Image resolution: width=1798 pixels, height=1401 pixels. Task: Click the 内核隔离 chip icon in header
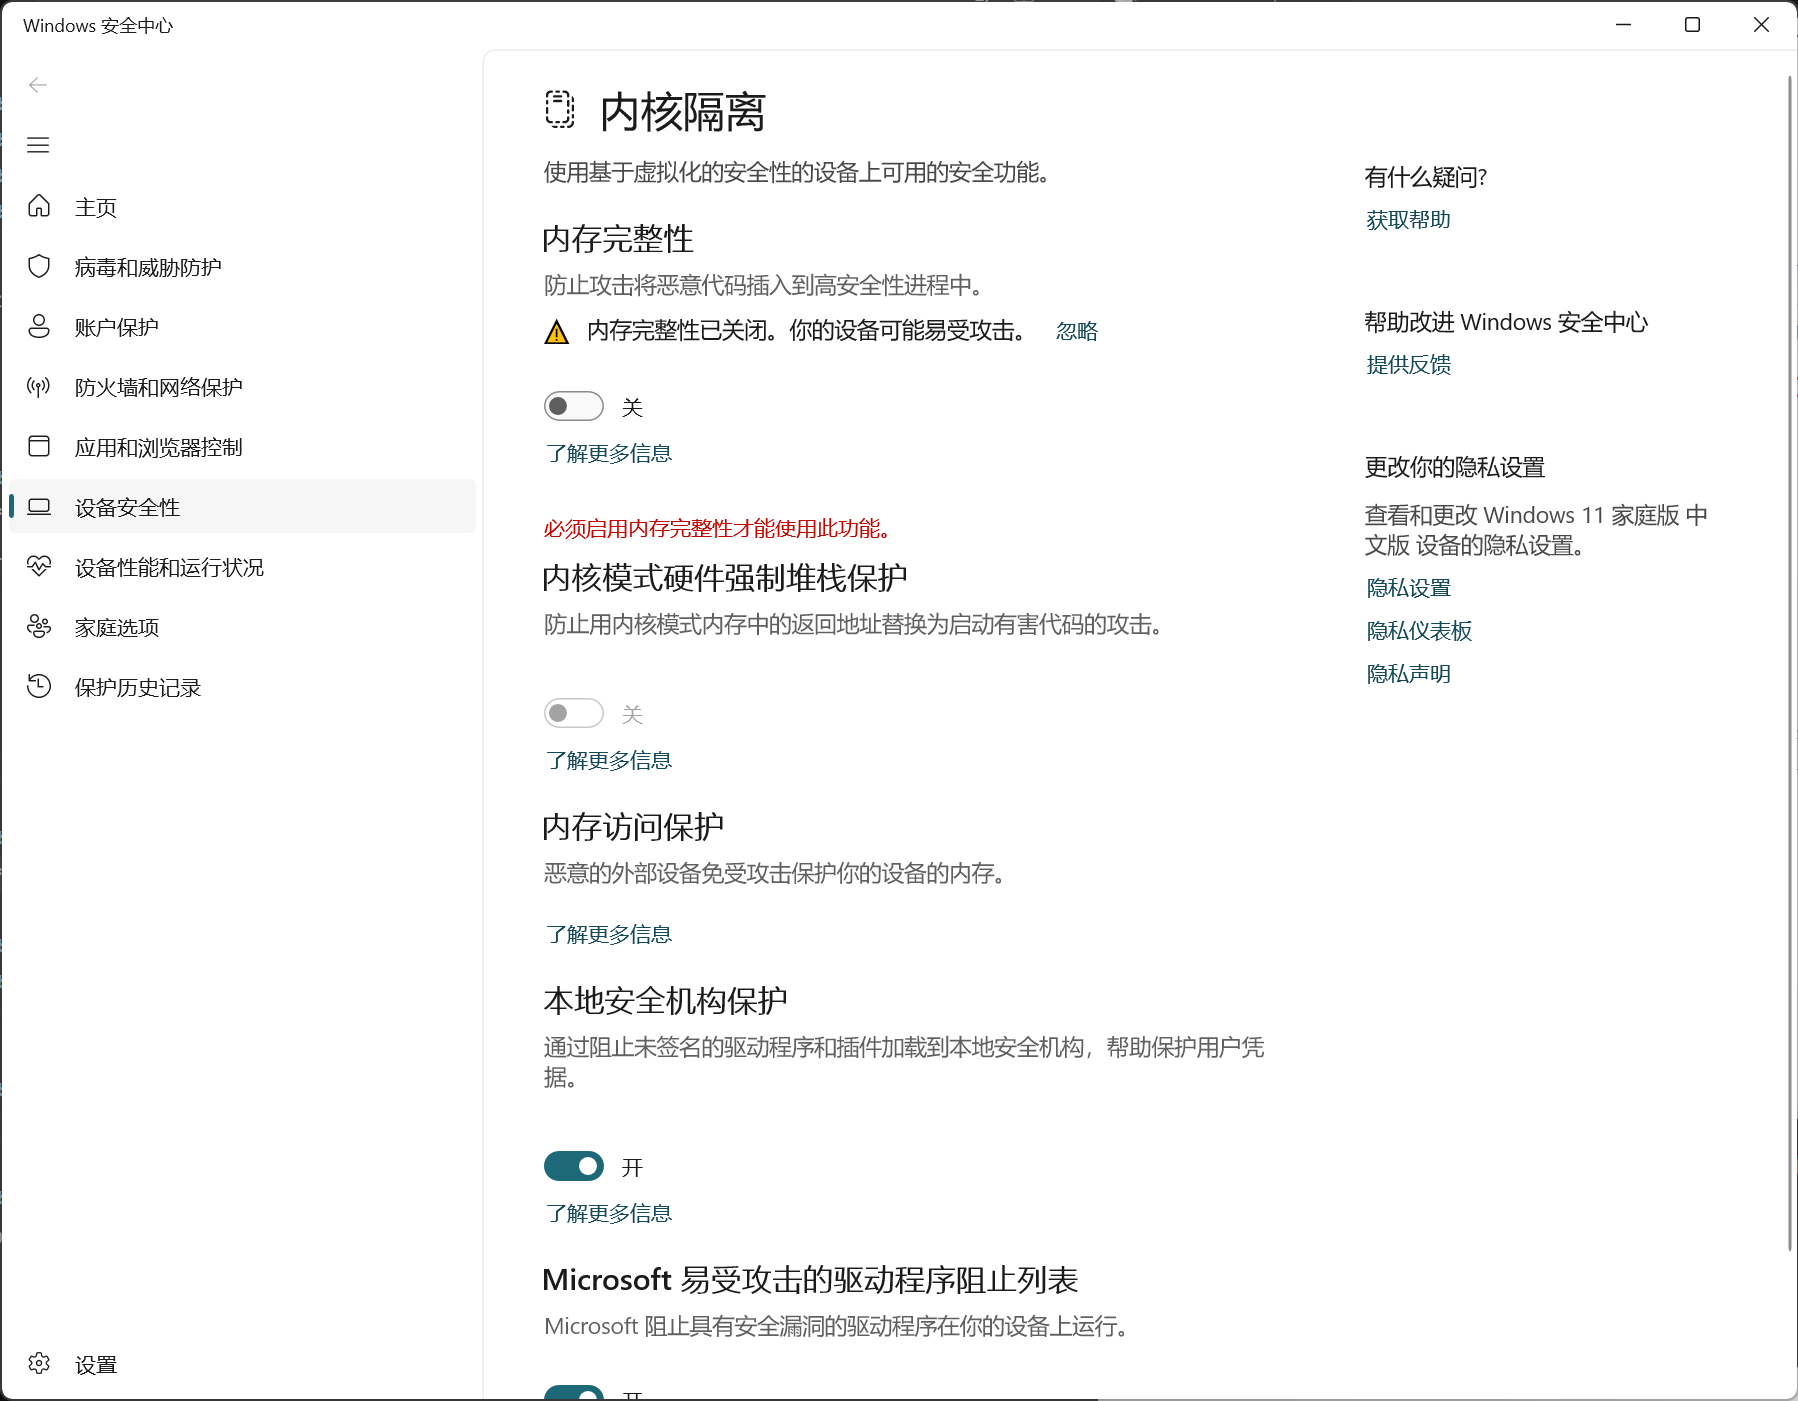tap(560, 110)
